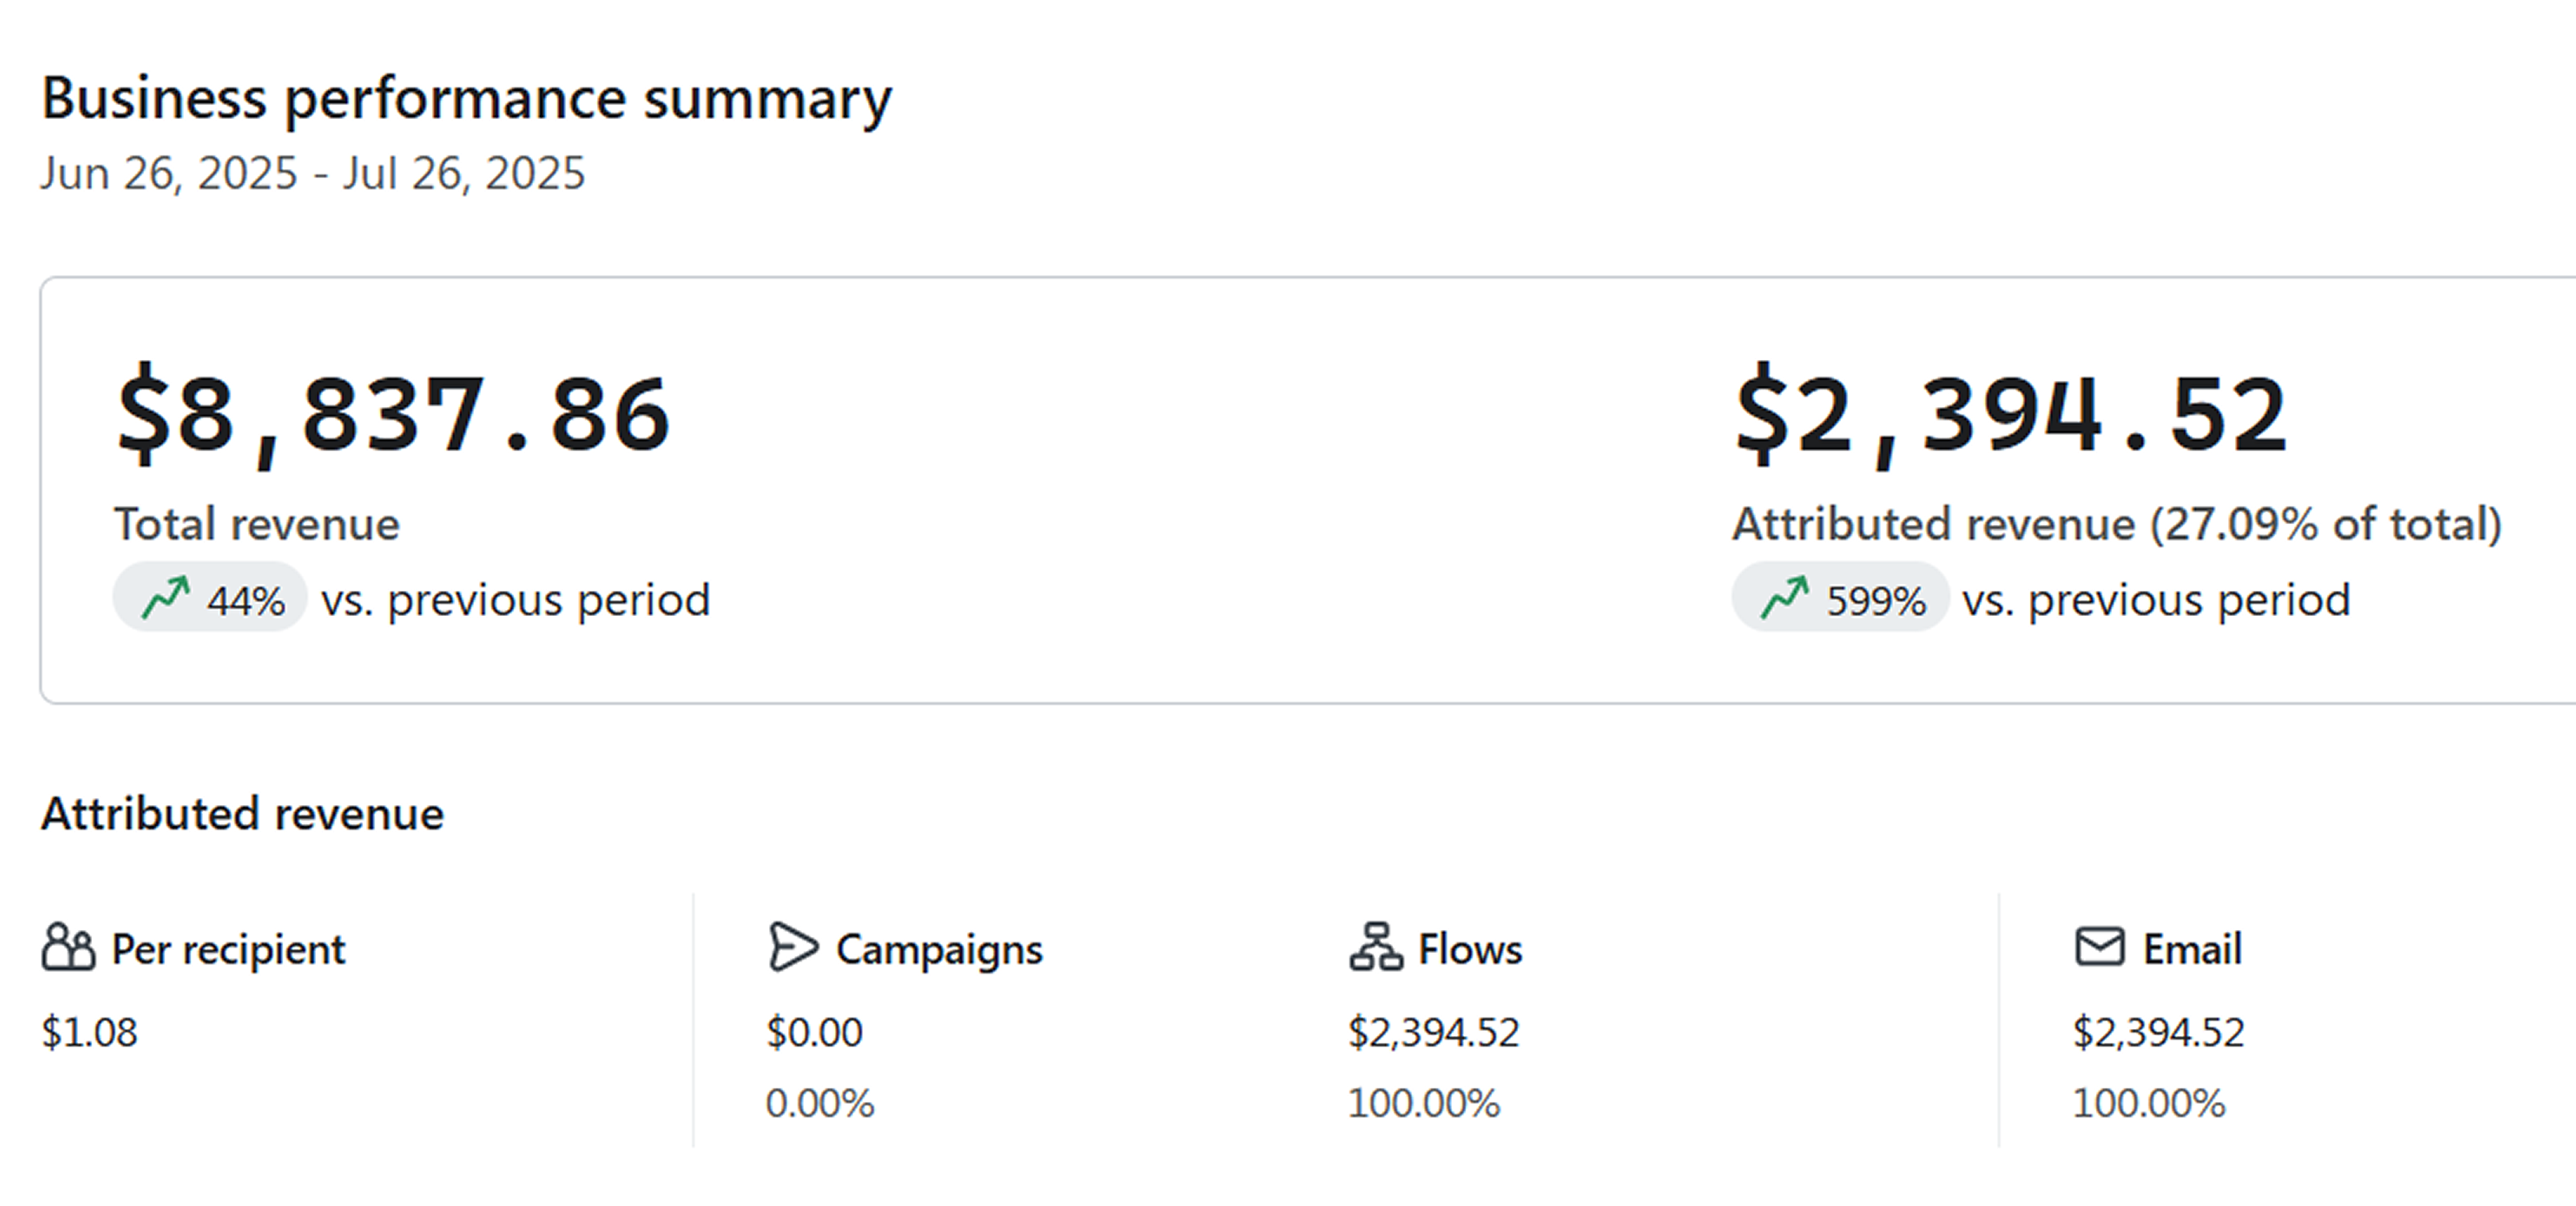Select the Campaigns label
The image size is (2576, 1206).
tap(939, 949)
